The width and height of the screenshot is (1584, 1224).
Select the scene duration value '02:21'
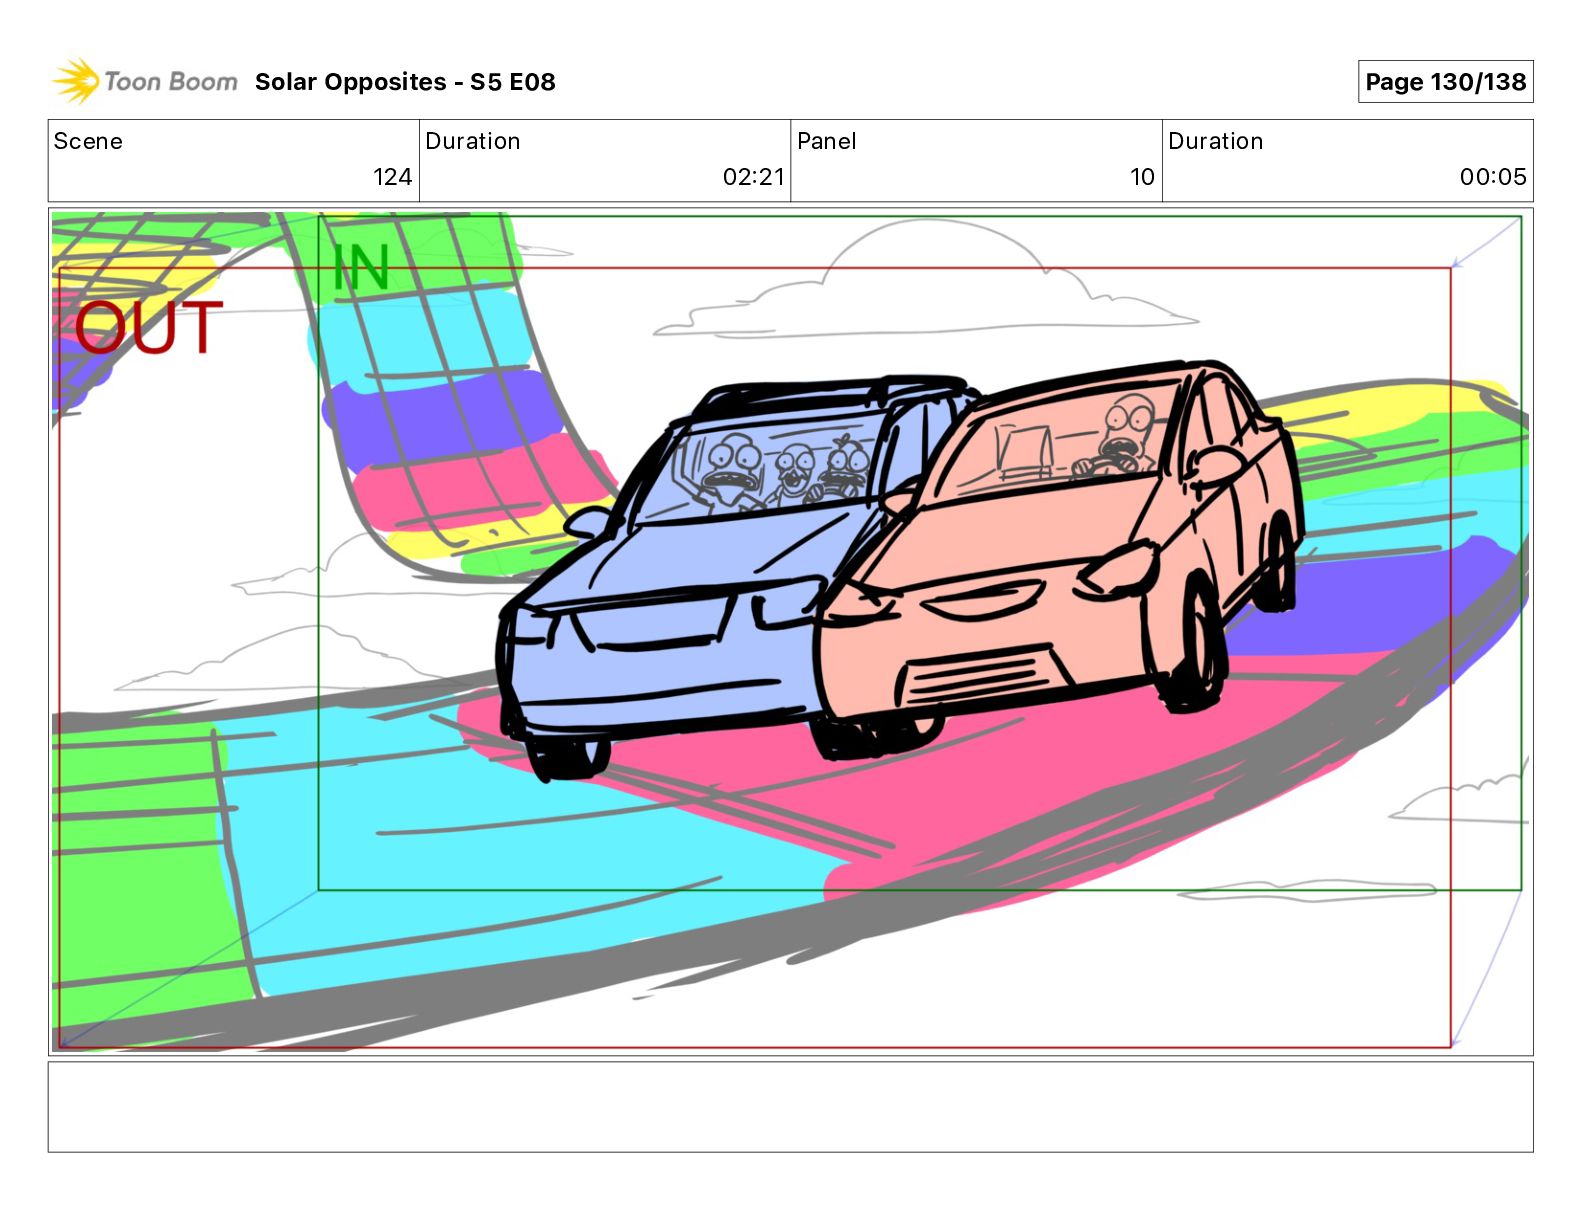[x=754, y=177]
